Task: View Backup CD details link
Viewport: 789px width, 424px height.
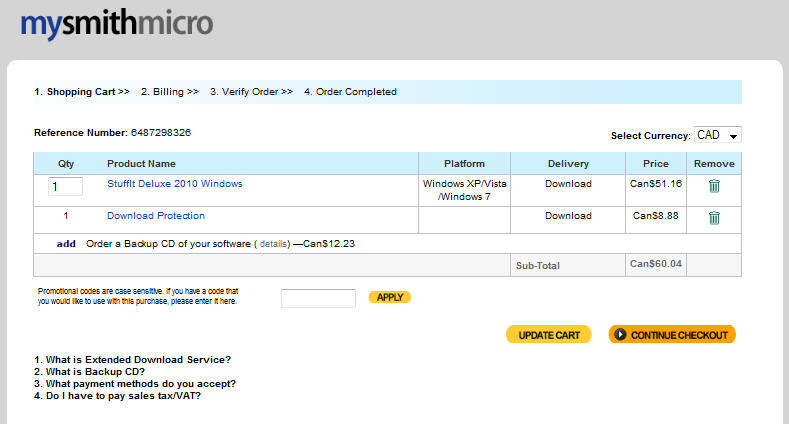Action: (274, 244)
